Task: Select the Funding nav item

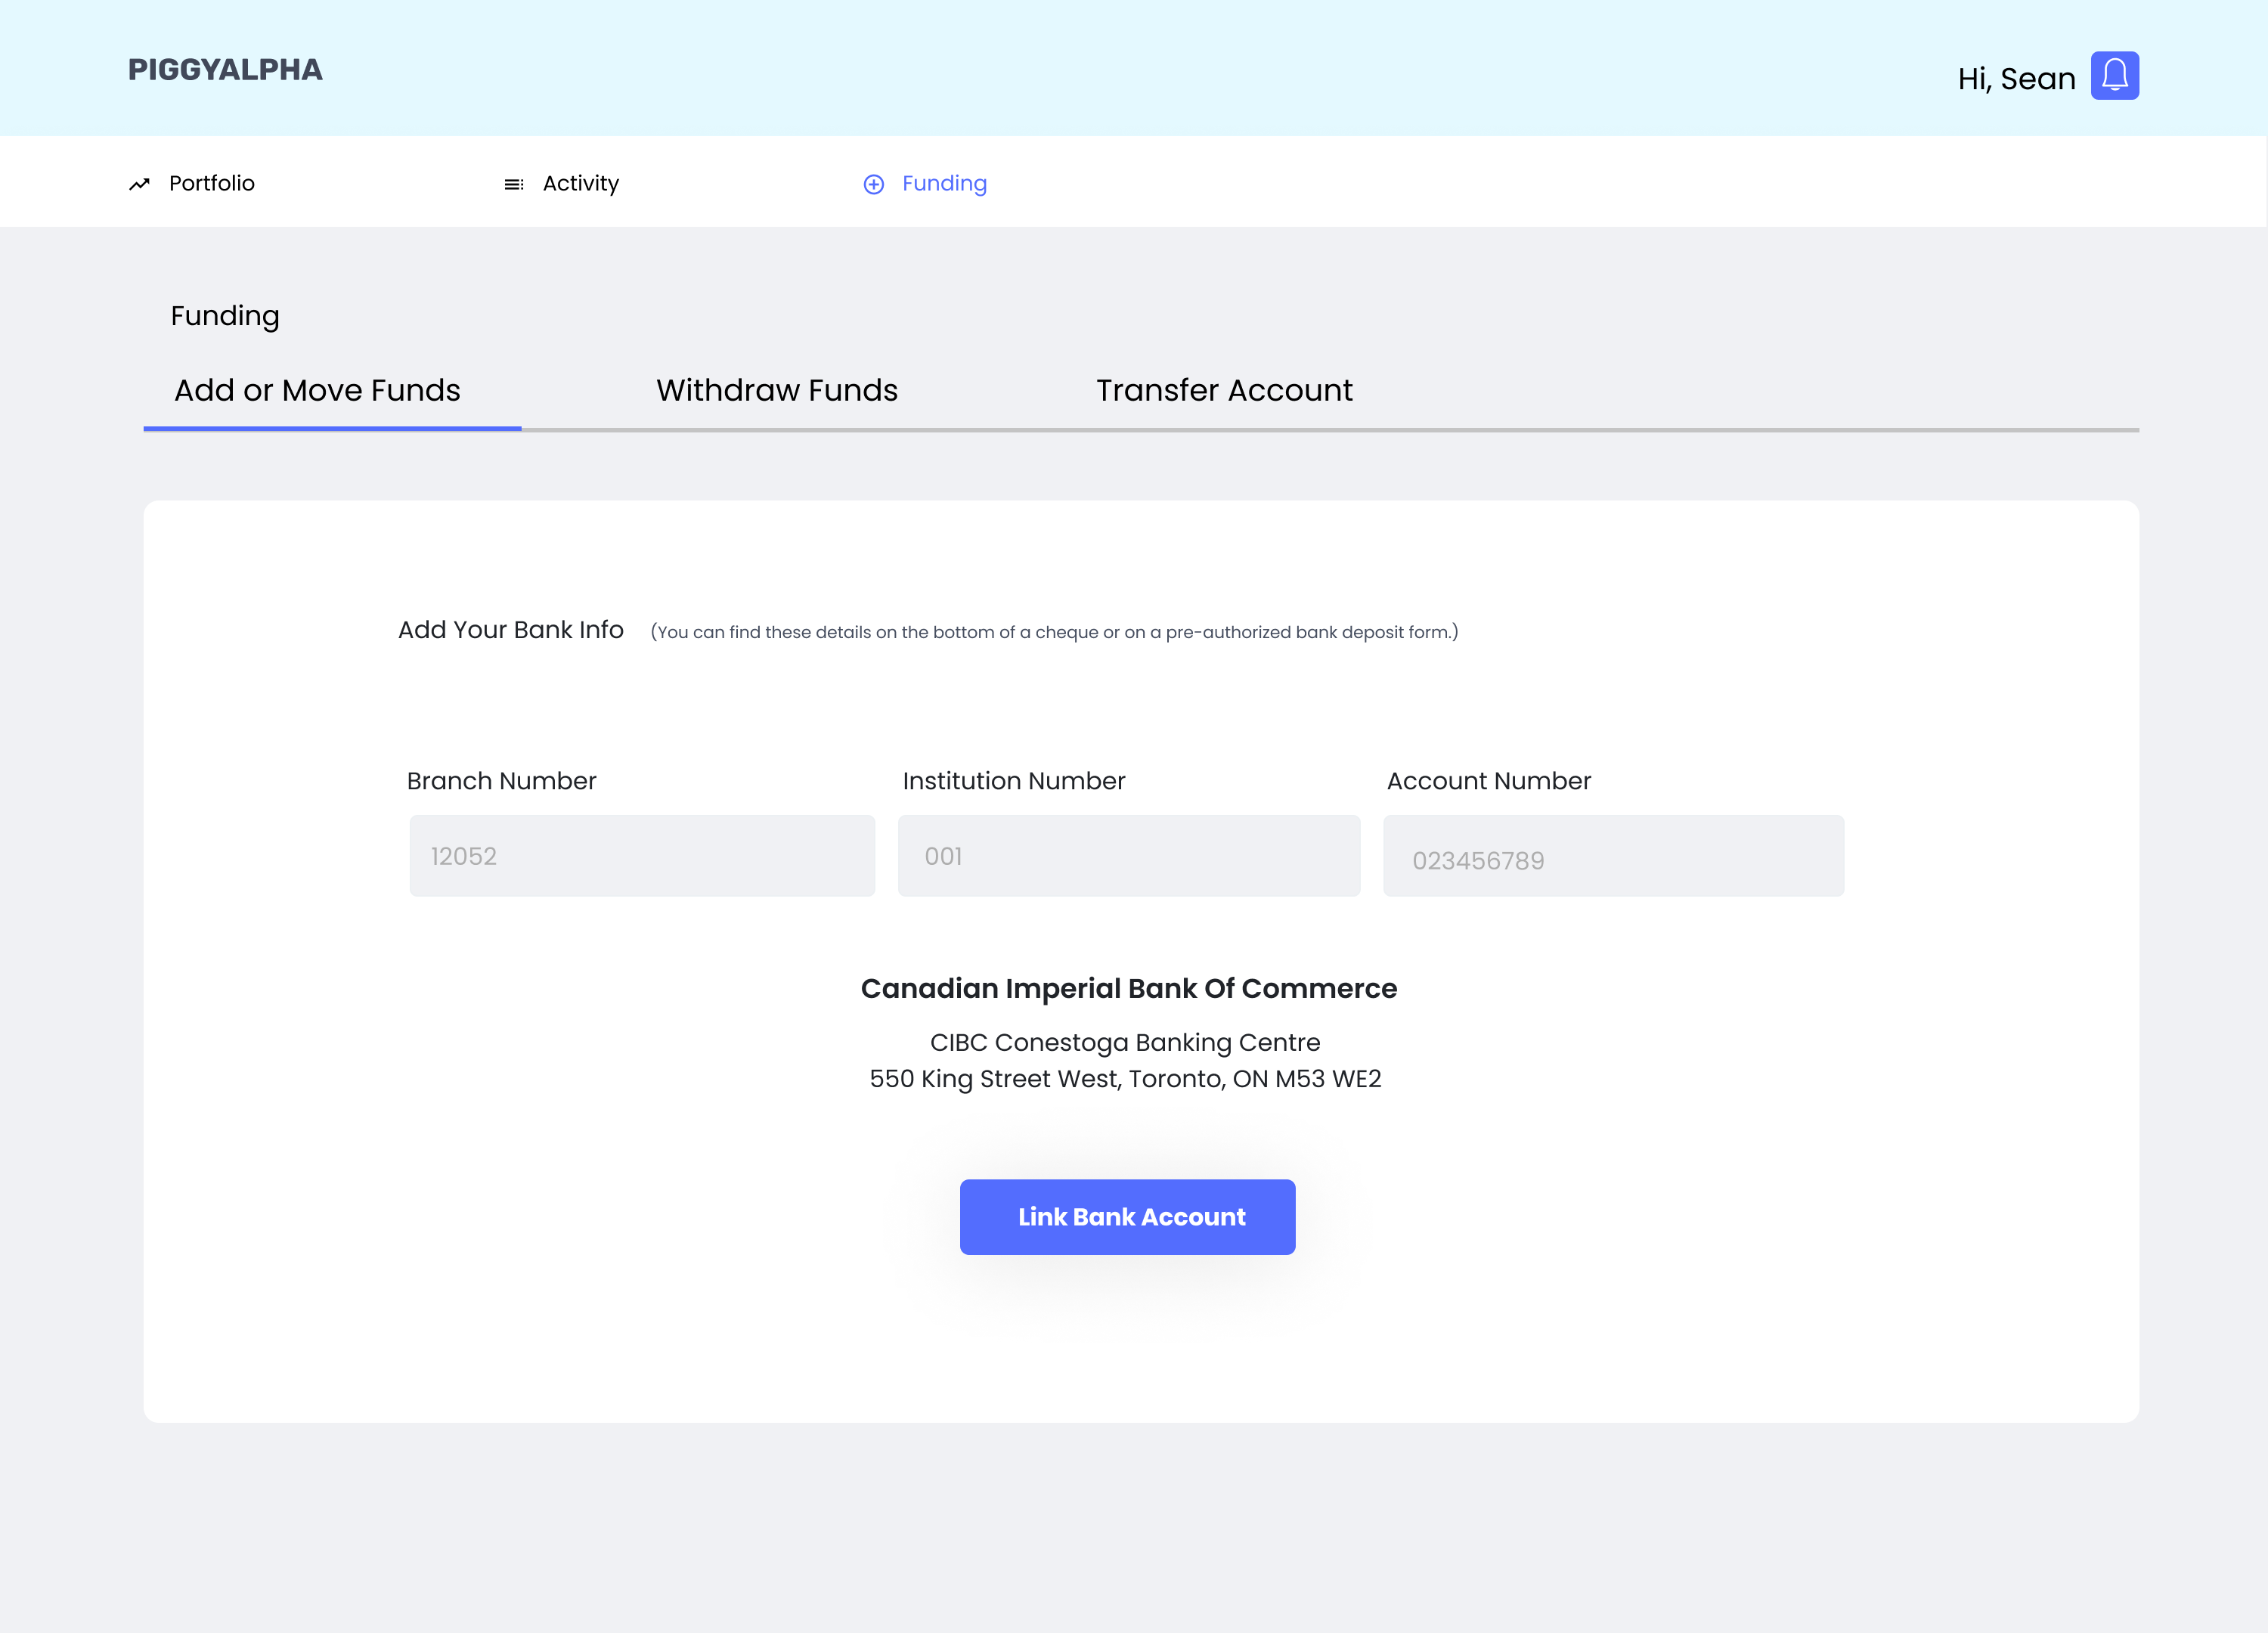Action: (943, 183)
